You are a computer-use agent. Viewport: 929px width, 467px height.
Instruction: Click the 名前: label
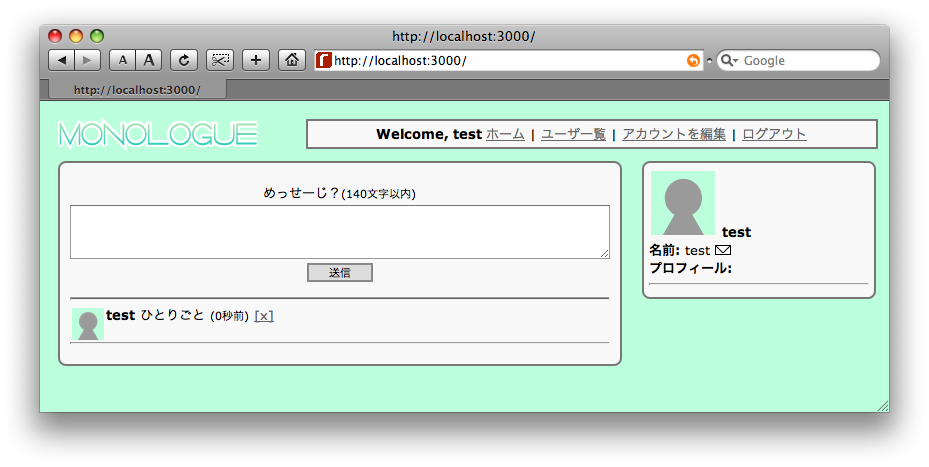point(665,250)
